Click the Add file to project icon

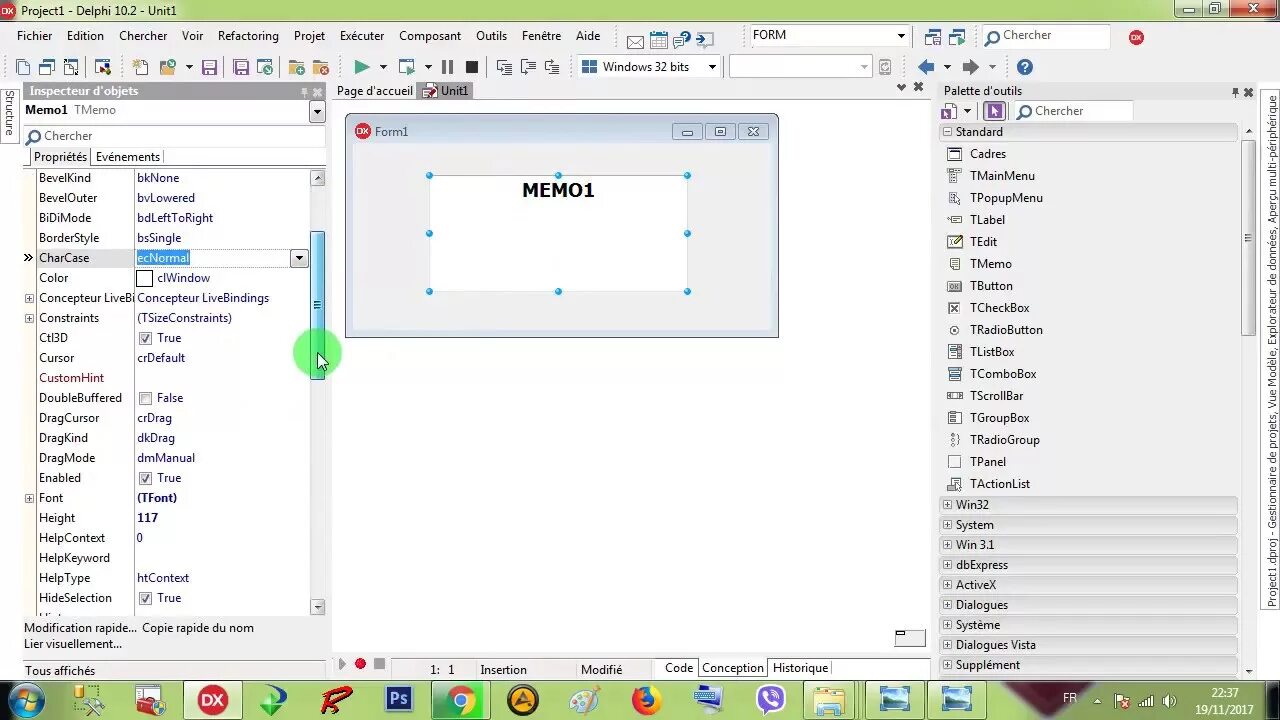(297, 67)
